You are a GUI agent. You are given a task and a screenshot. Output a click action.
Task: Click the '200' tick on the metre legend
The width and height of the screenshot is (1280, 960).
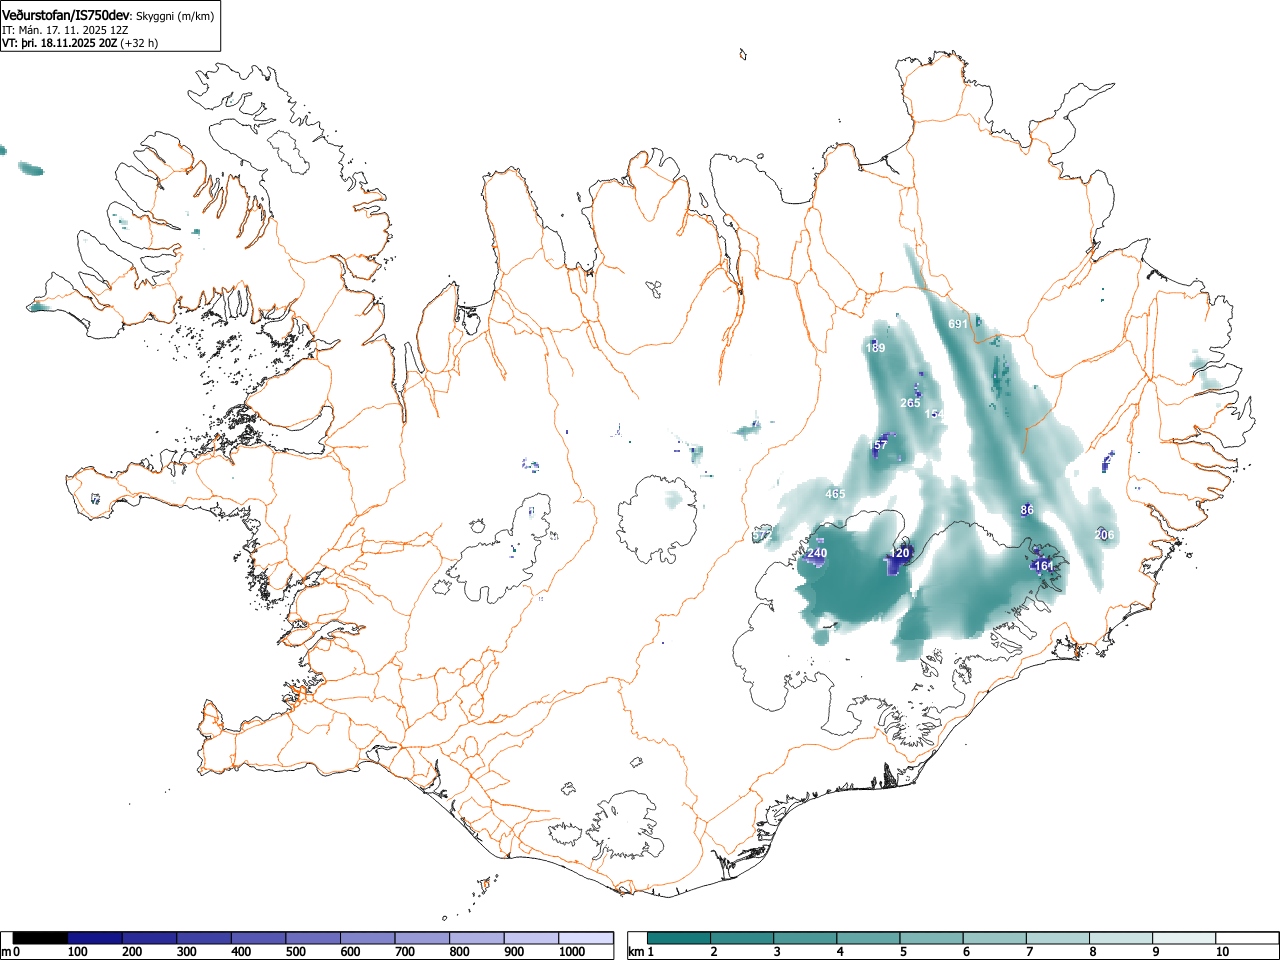[132, 952]
